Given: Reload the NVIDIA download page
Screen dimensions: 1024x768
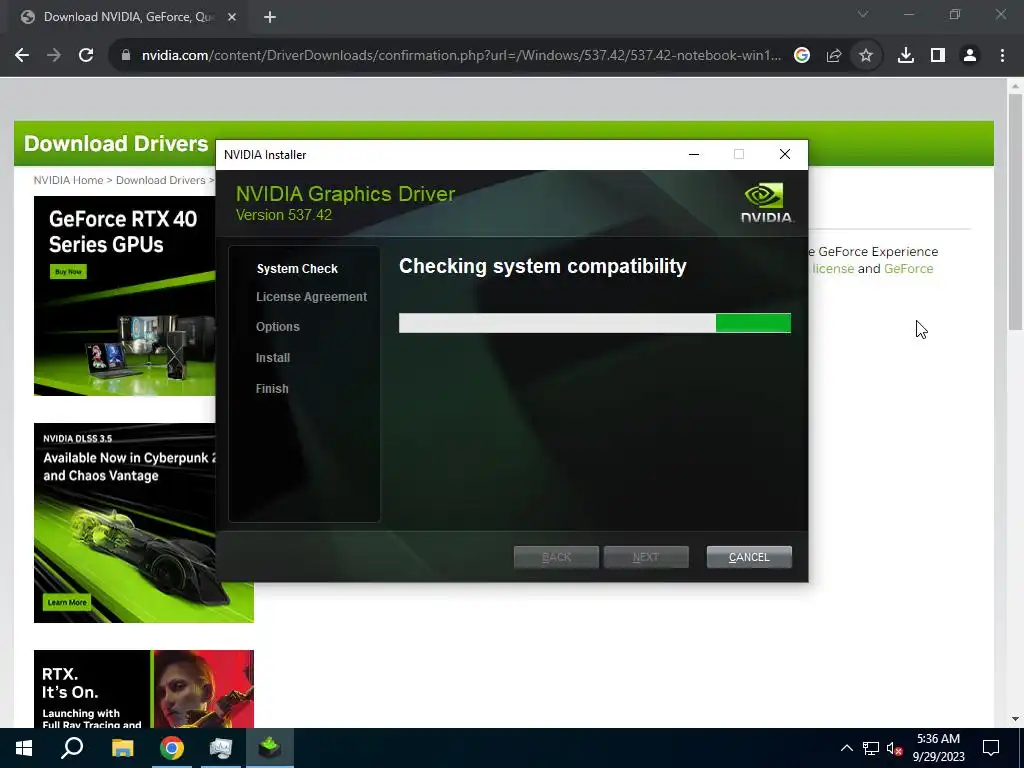Looking at the screenshot, I should pyautogui.click(x=86, y=56).
